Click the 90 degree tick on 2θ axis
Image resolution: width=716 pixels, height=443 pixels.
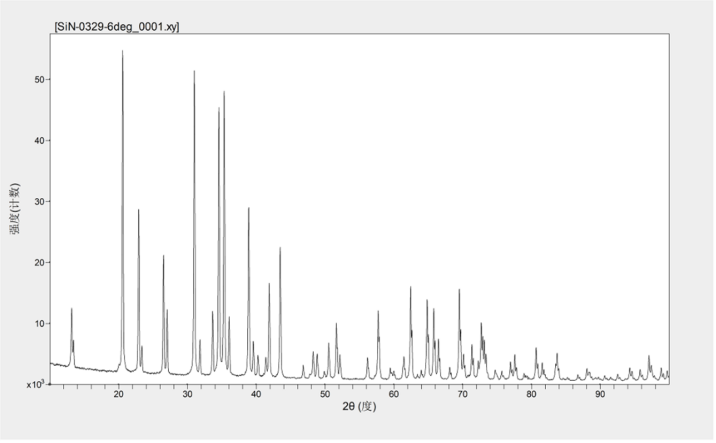click(600, 394)
